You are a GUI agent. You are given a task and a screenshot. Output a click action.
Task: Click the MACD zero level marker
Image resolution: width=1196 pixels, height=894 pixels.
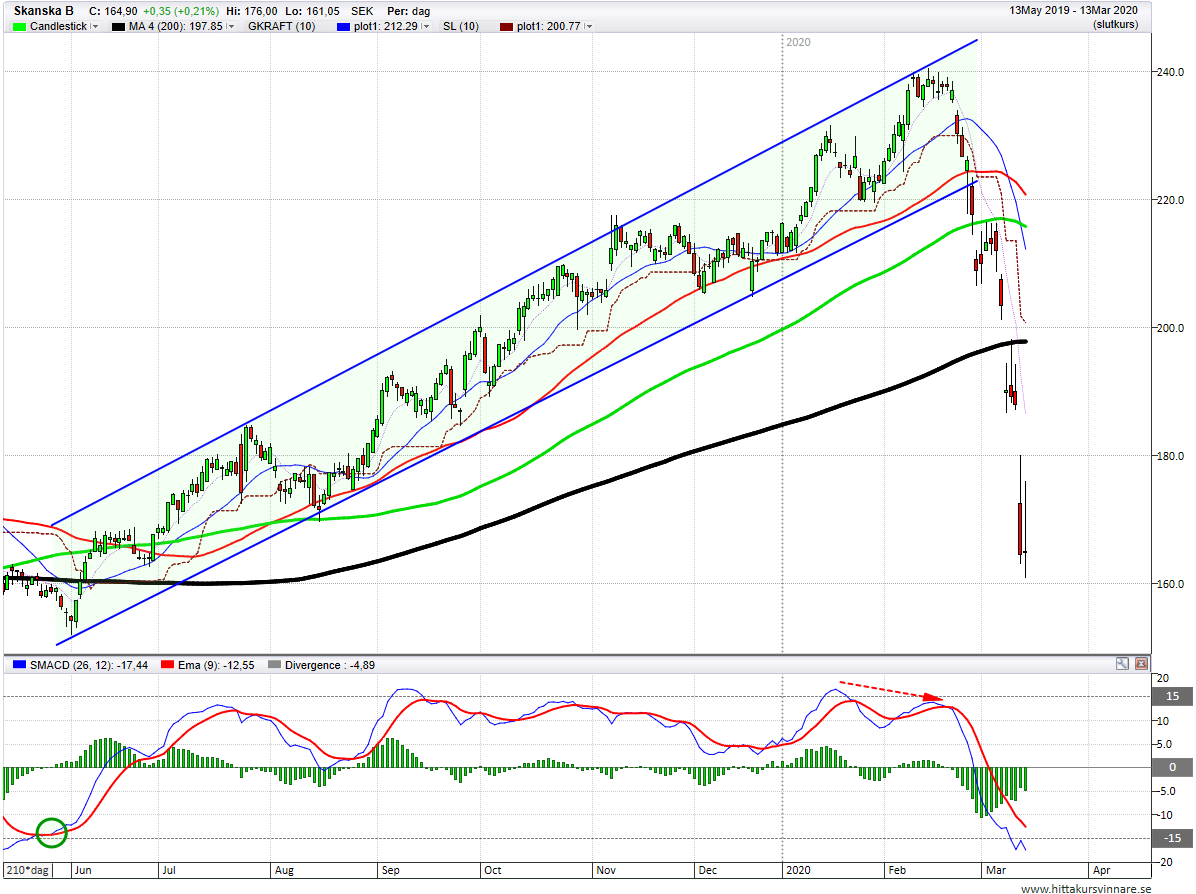1172,767
